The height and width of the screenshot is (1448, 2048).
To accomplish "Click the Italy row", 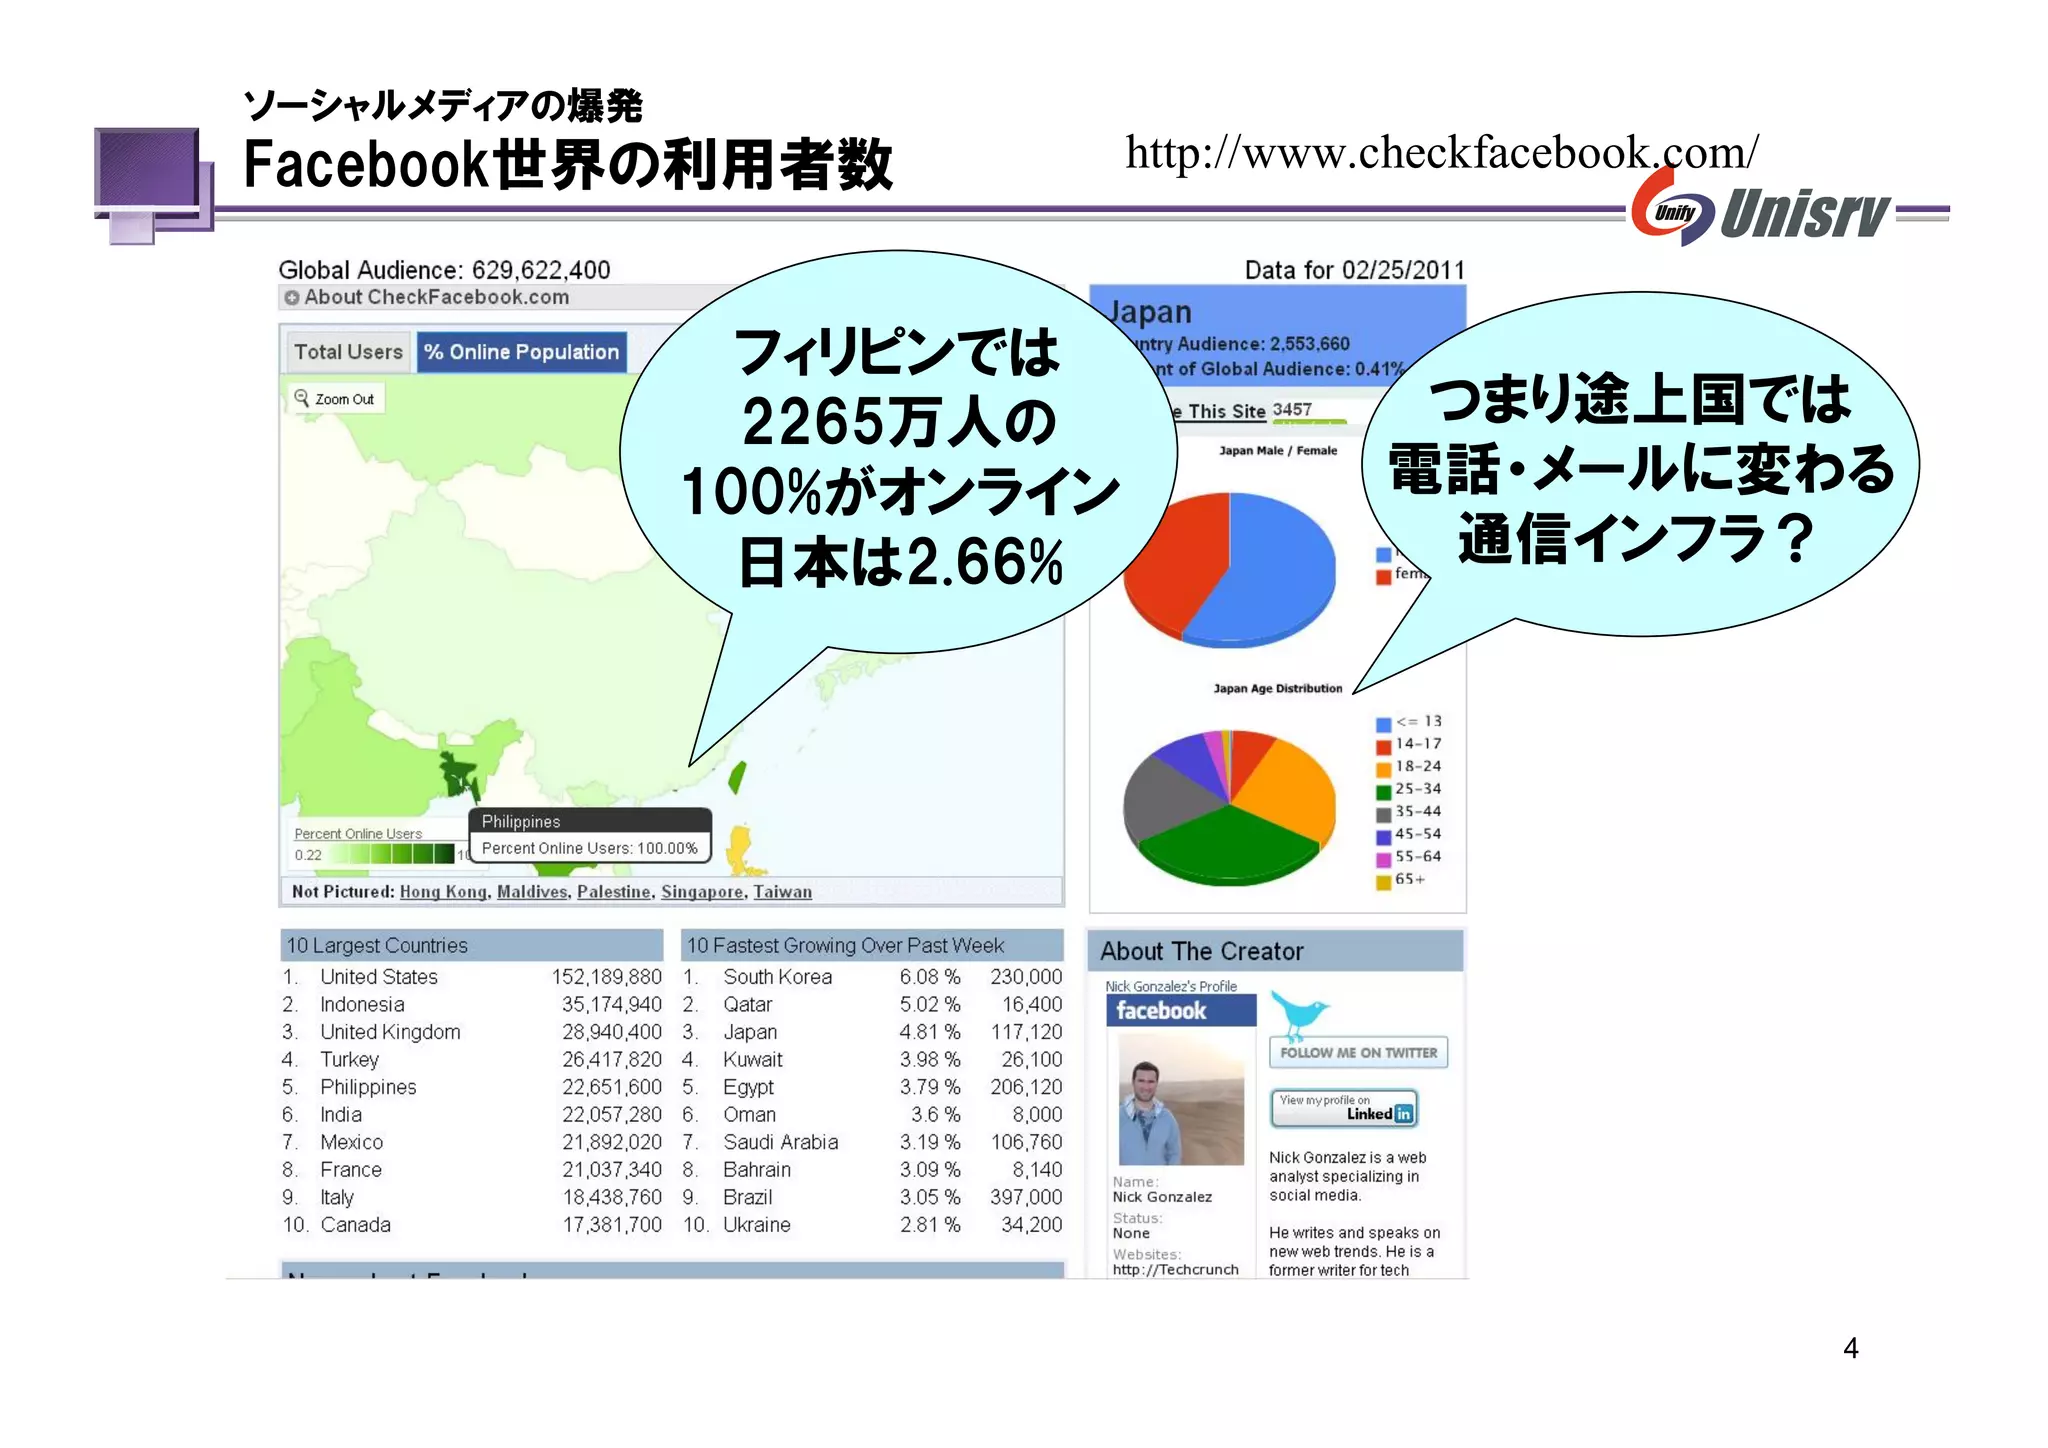I will coord(471,1197).
